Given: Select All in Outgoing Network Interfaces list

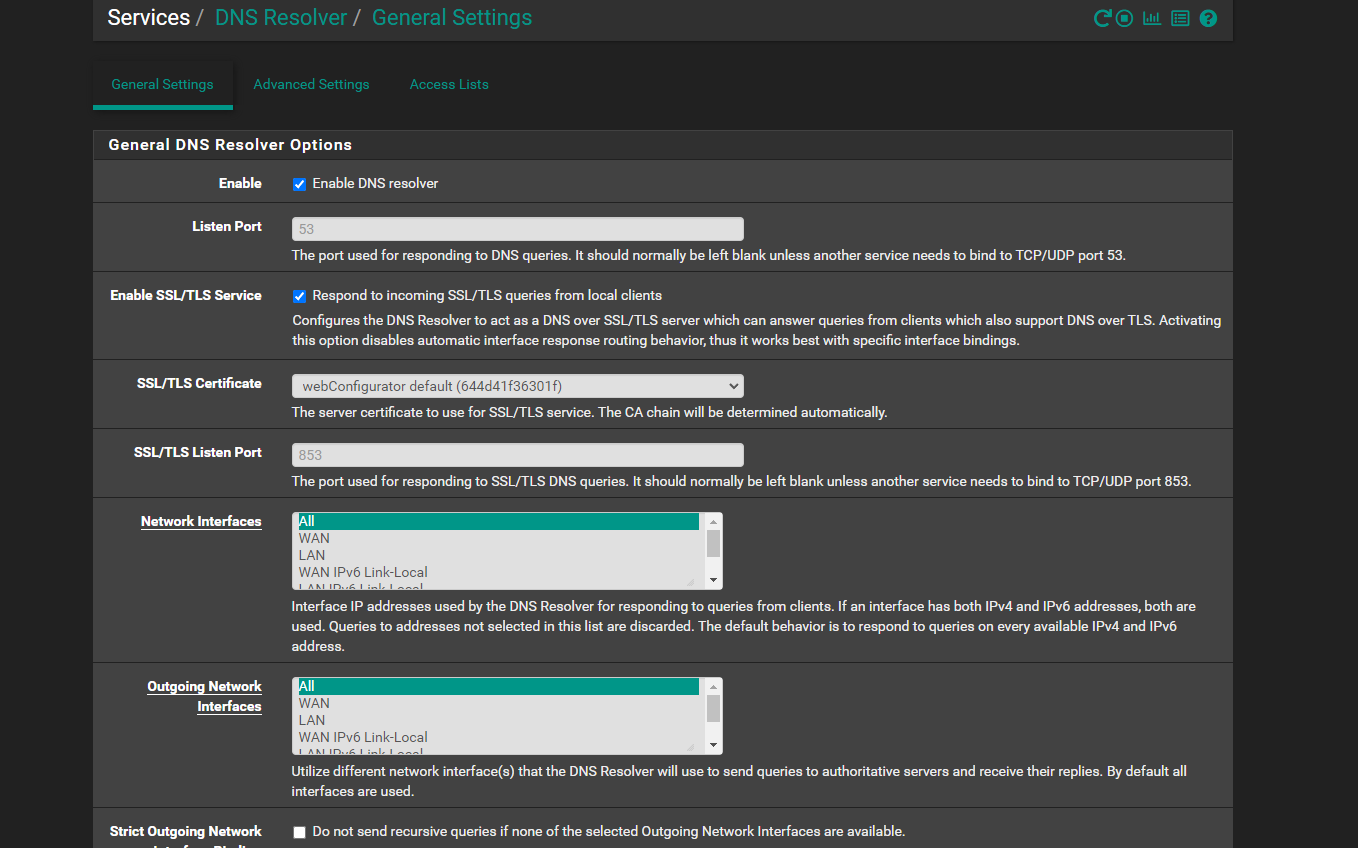Looking at the screenshot, I should [x=498, y=687].
